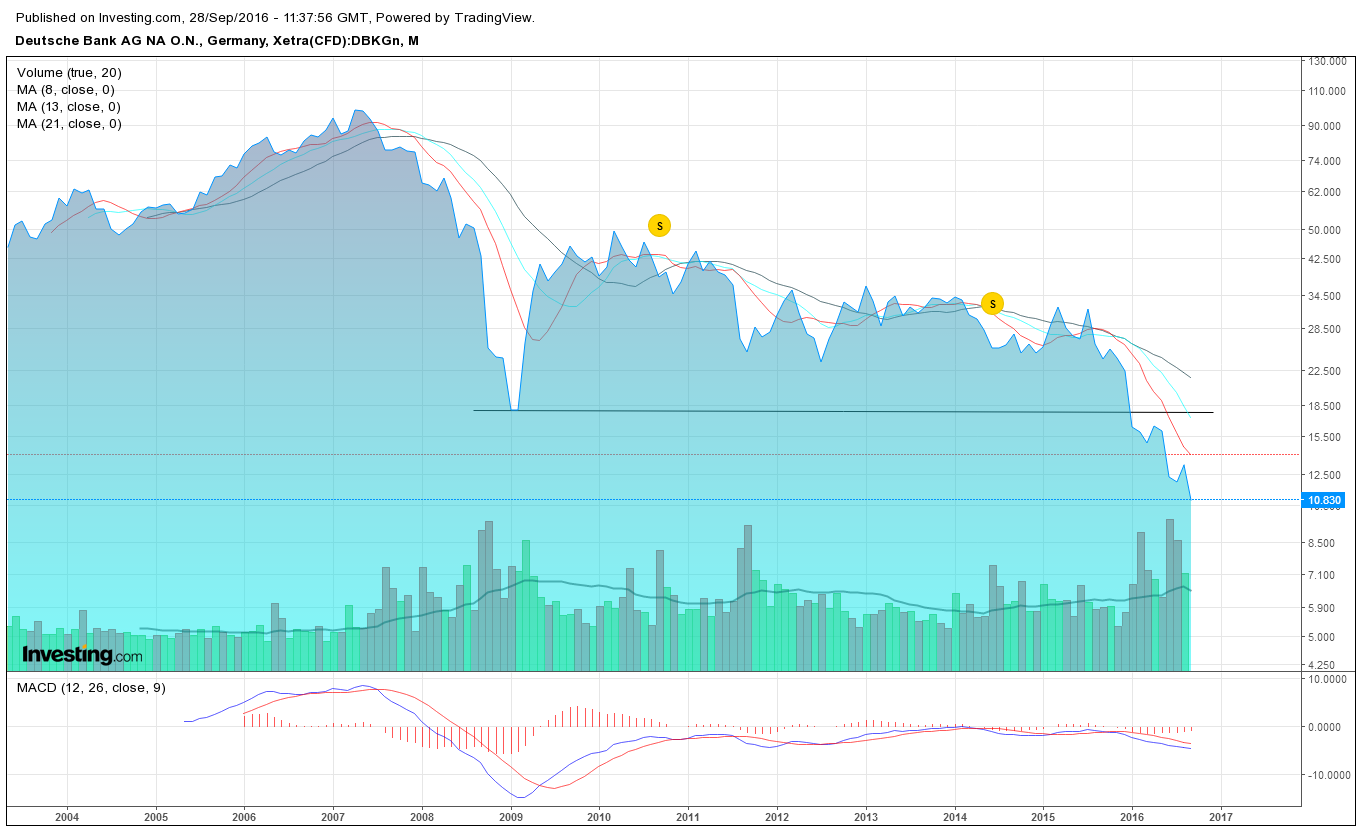Viewport: 1362px width, 830px height.
Task: Click the 18.500 price axis label
Action: [1327, 406]
